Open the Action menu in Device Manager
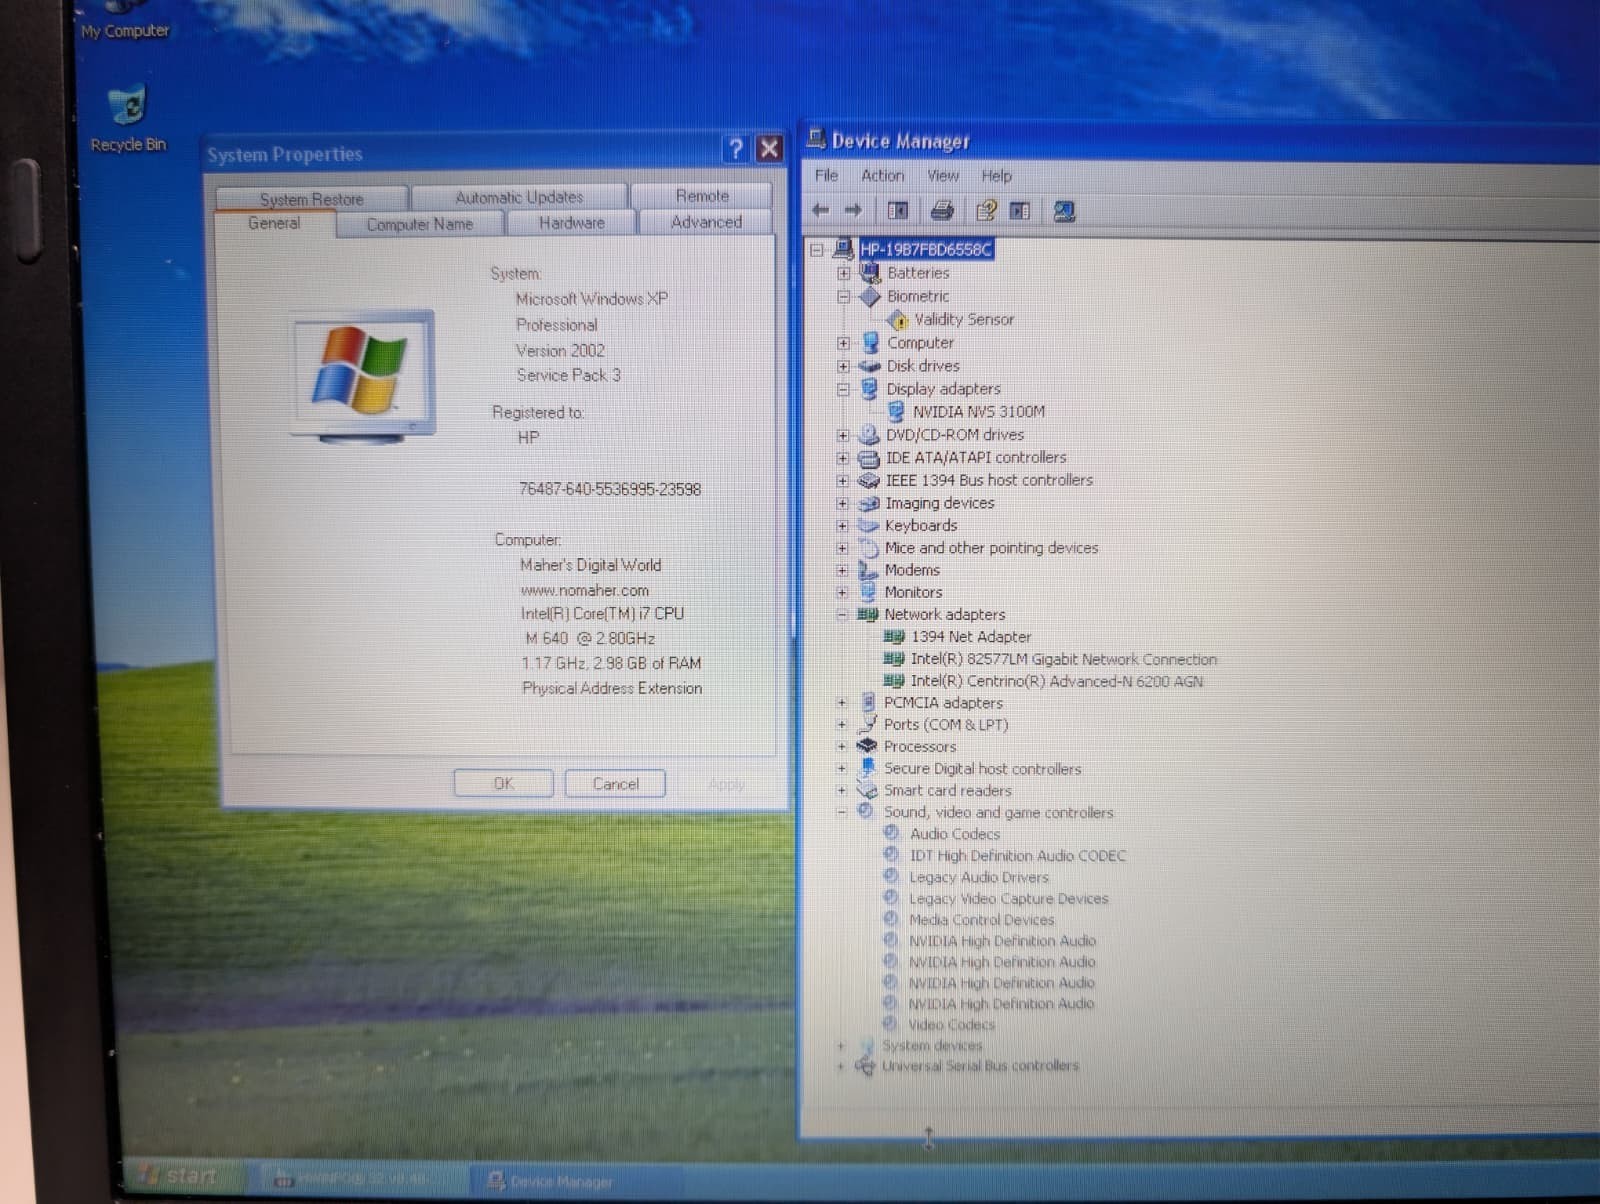Screen dimensions: 1600x1204 pos(882,175)
